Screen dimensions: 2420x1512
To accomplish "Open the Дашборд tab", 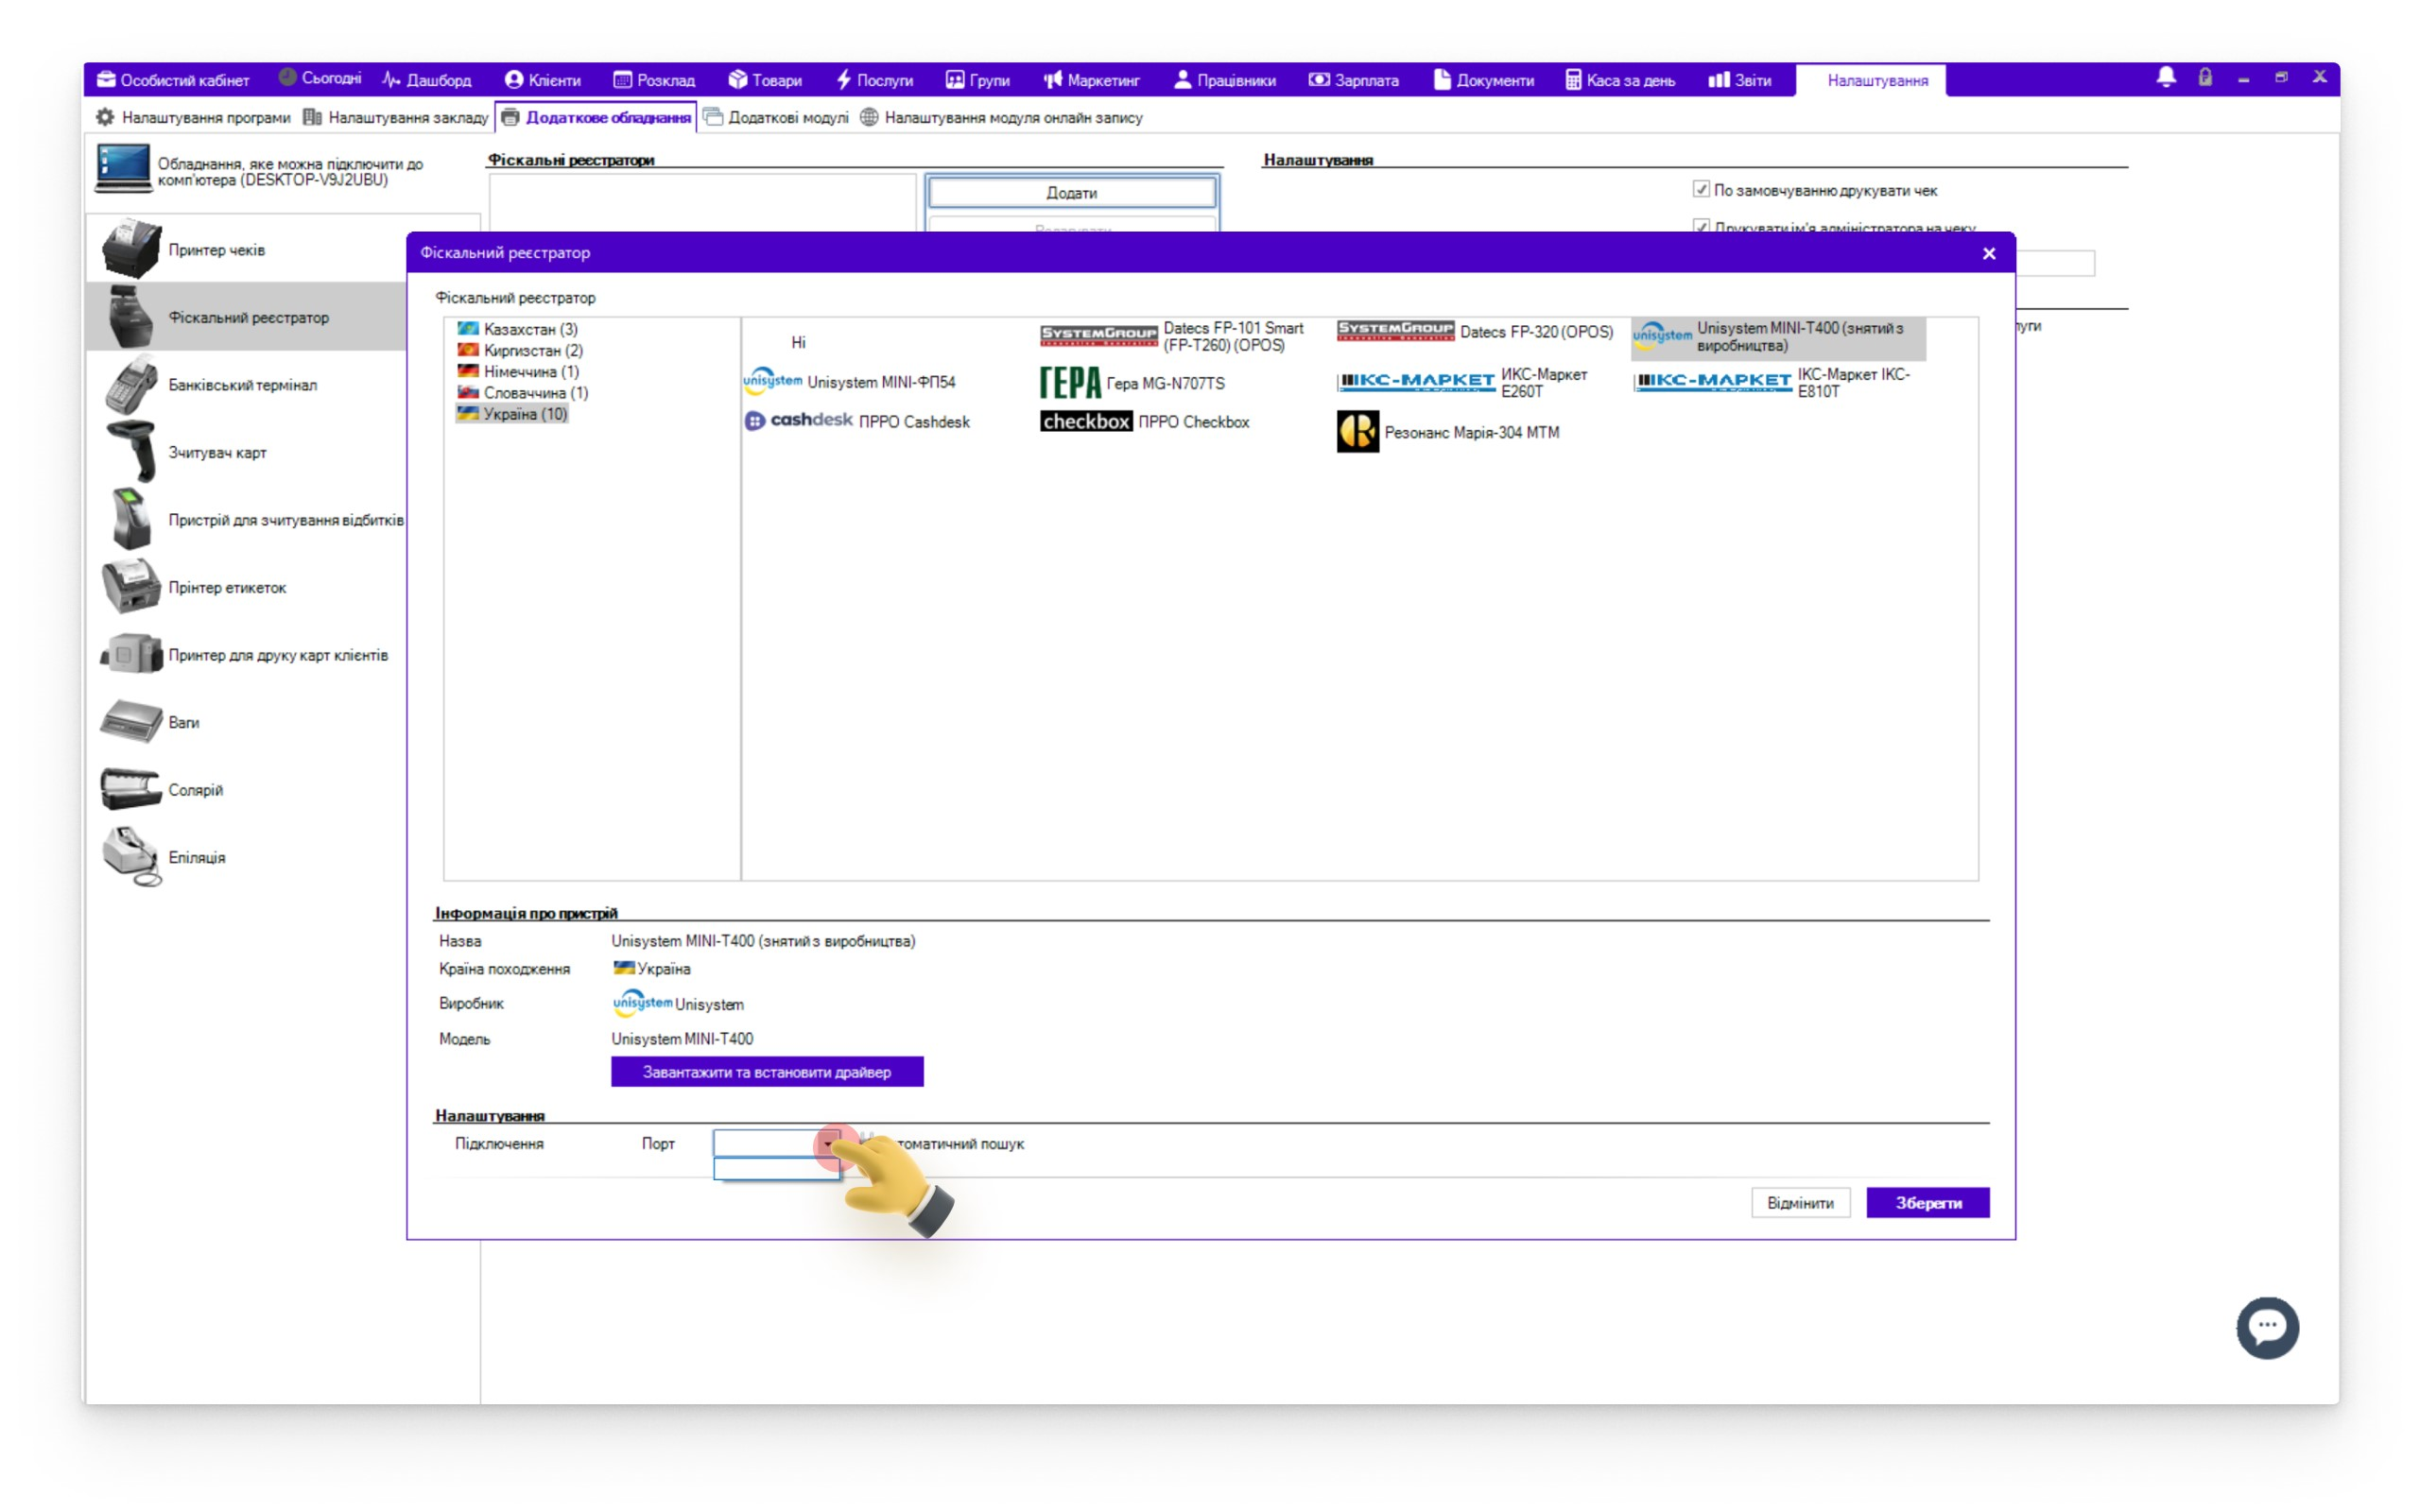I will pos(427,80).
